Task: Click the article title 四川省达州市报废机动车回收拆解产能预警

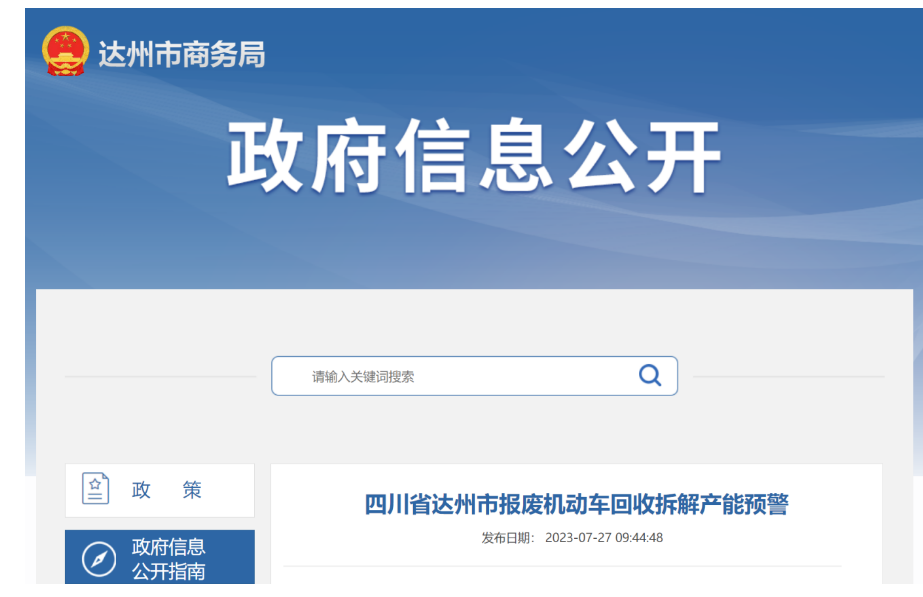Action: click(x=576, y=505)
